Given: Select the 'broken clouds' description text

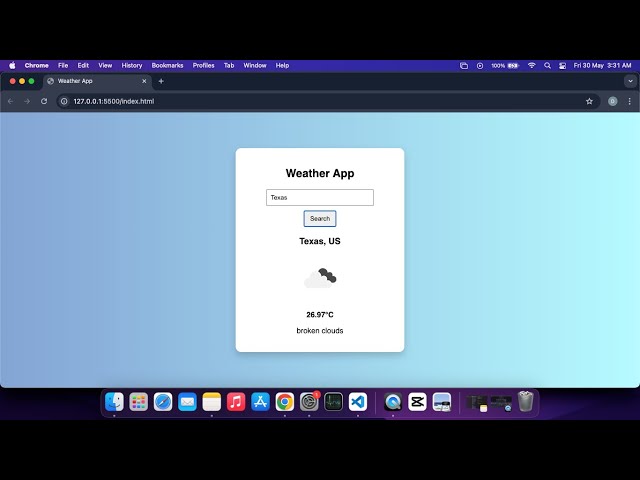Looking at the screenshot, I should pyautogui.click(x=320, y=331).
